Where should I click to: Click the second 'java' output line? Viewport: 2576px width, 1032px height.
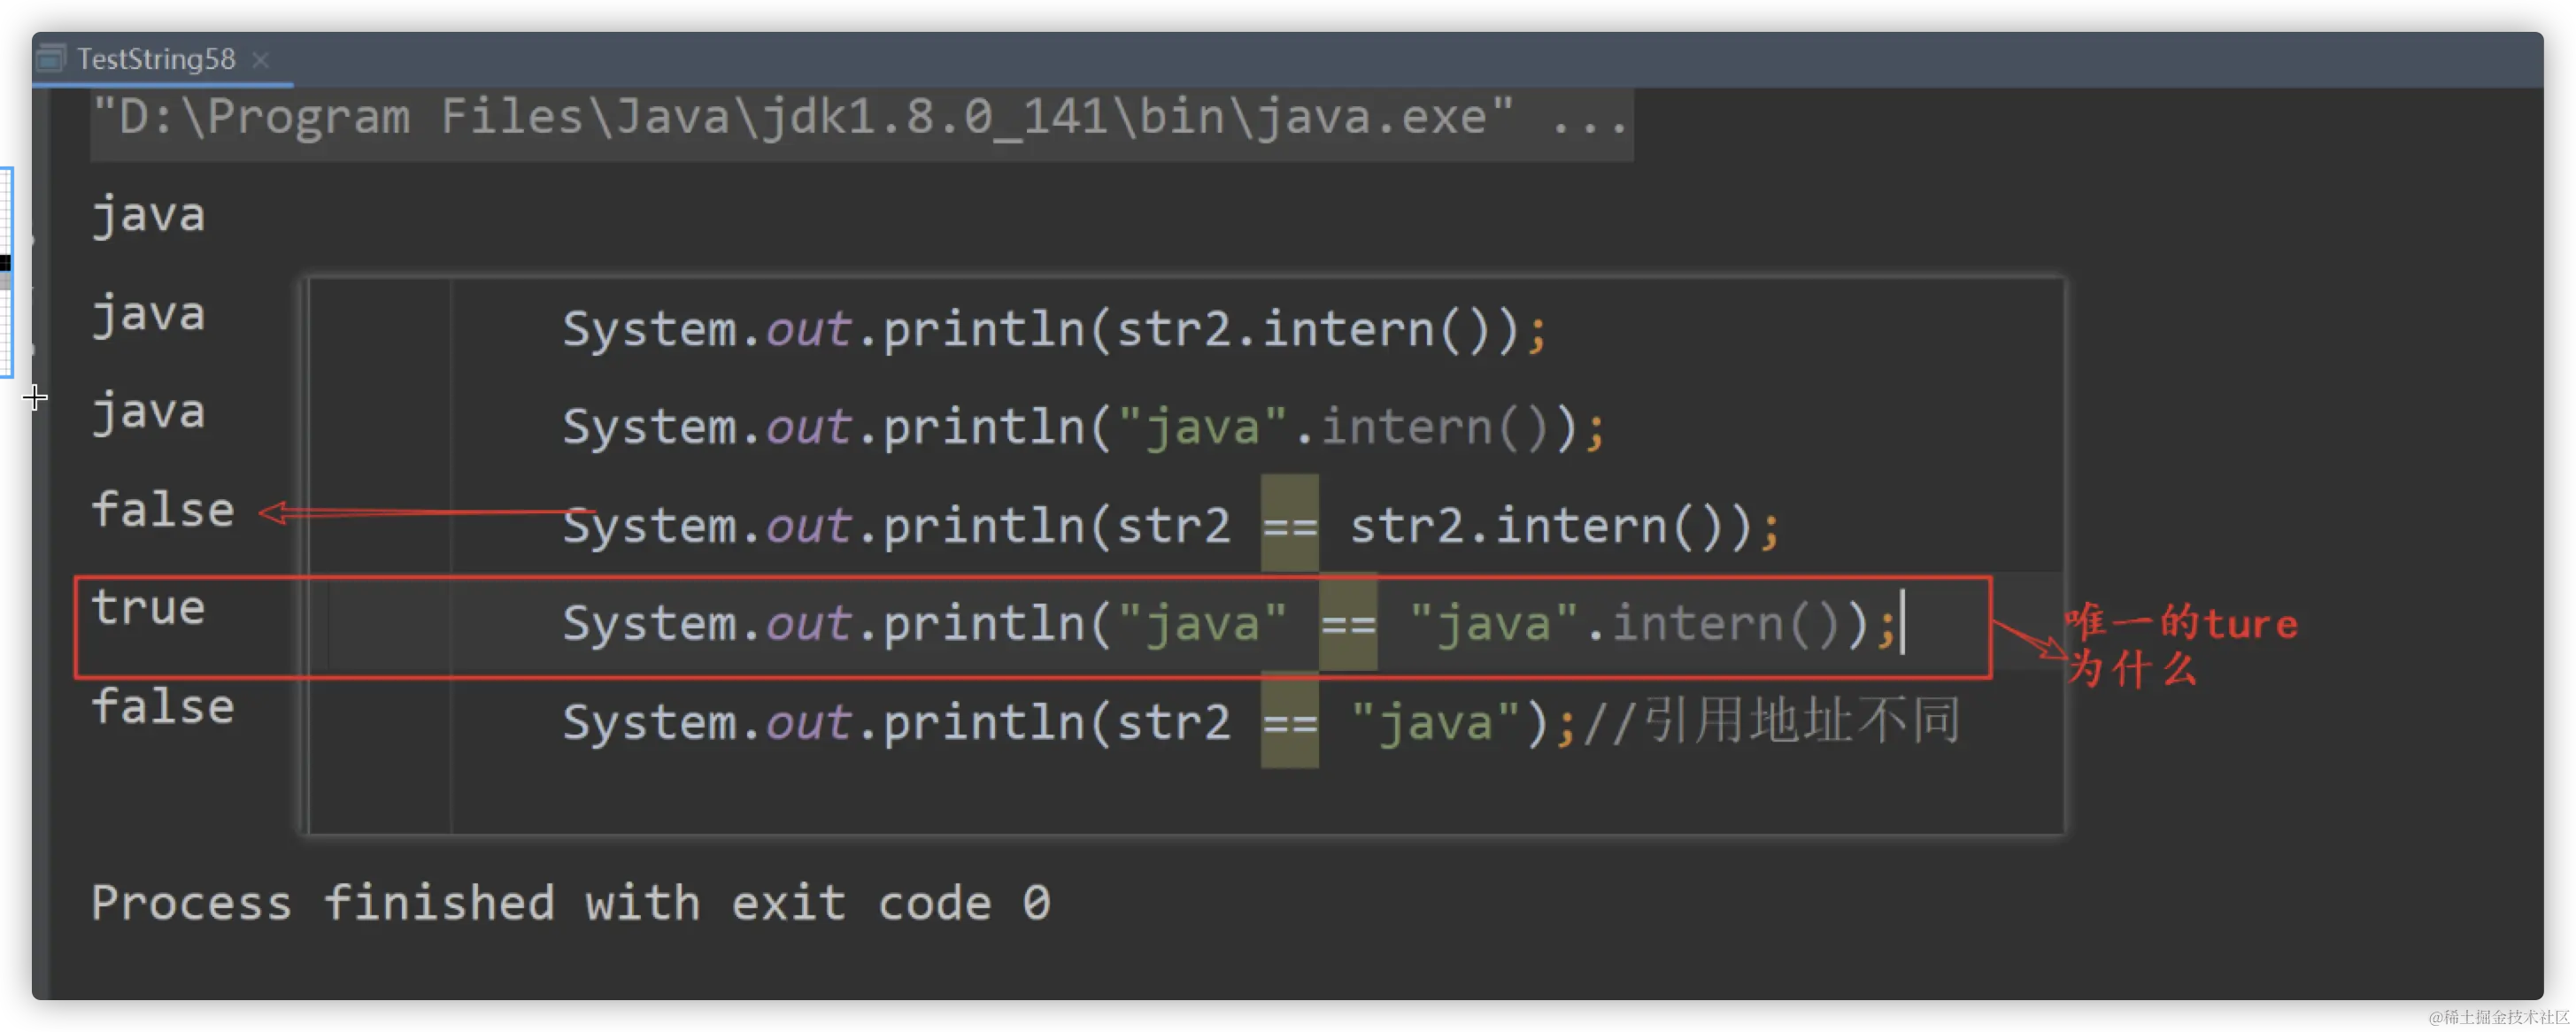[x=148, y=314]
